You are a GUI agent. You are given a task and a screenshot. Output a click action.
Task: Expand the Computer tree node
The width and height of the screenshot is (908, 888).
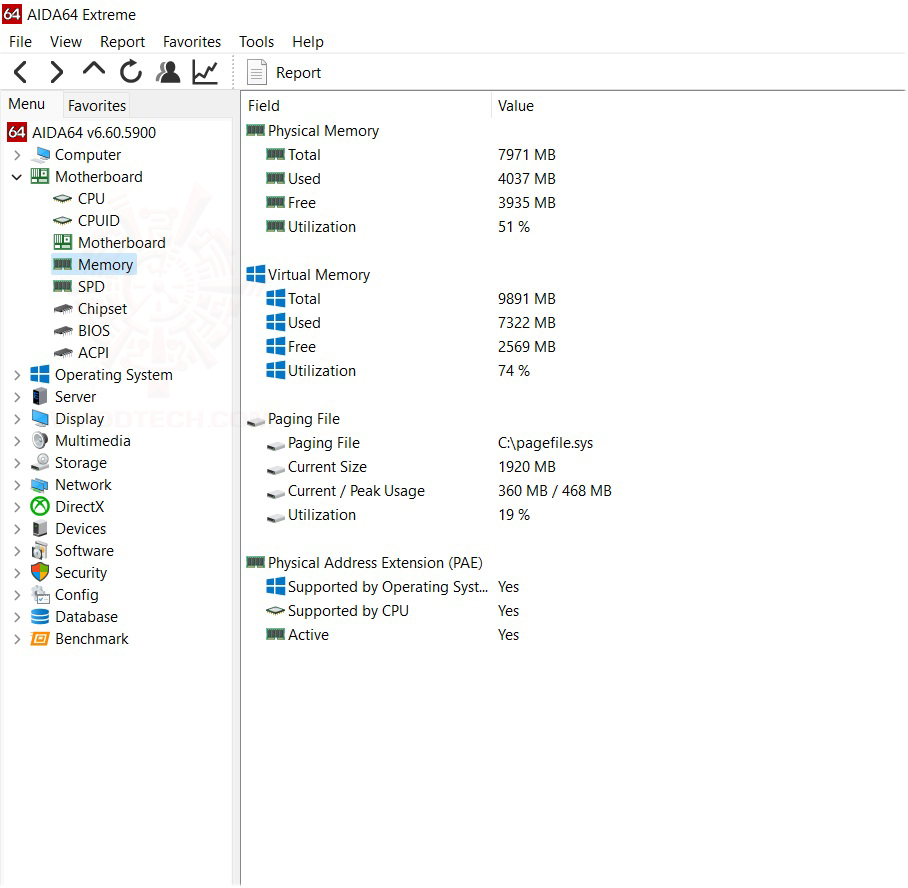[x=17, y=155]
